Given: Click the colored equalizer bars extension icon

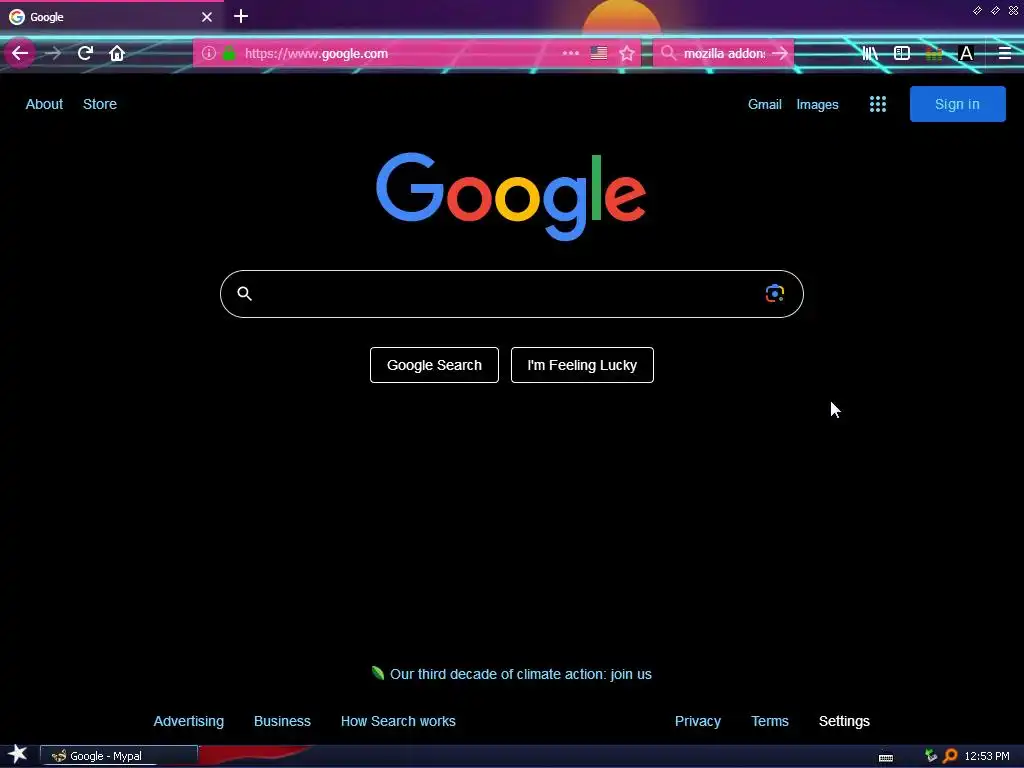Looking at the screenshot, I should (934, 54).
